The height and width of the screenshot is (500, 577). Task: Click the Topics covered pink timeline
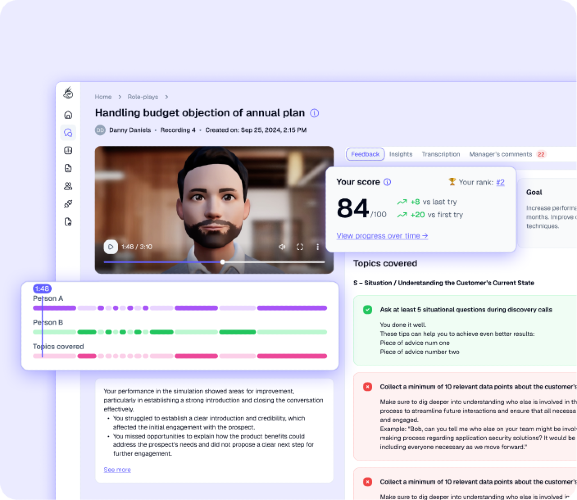tap(180, 356)
